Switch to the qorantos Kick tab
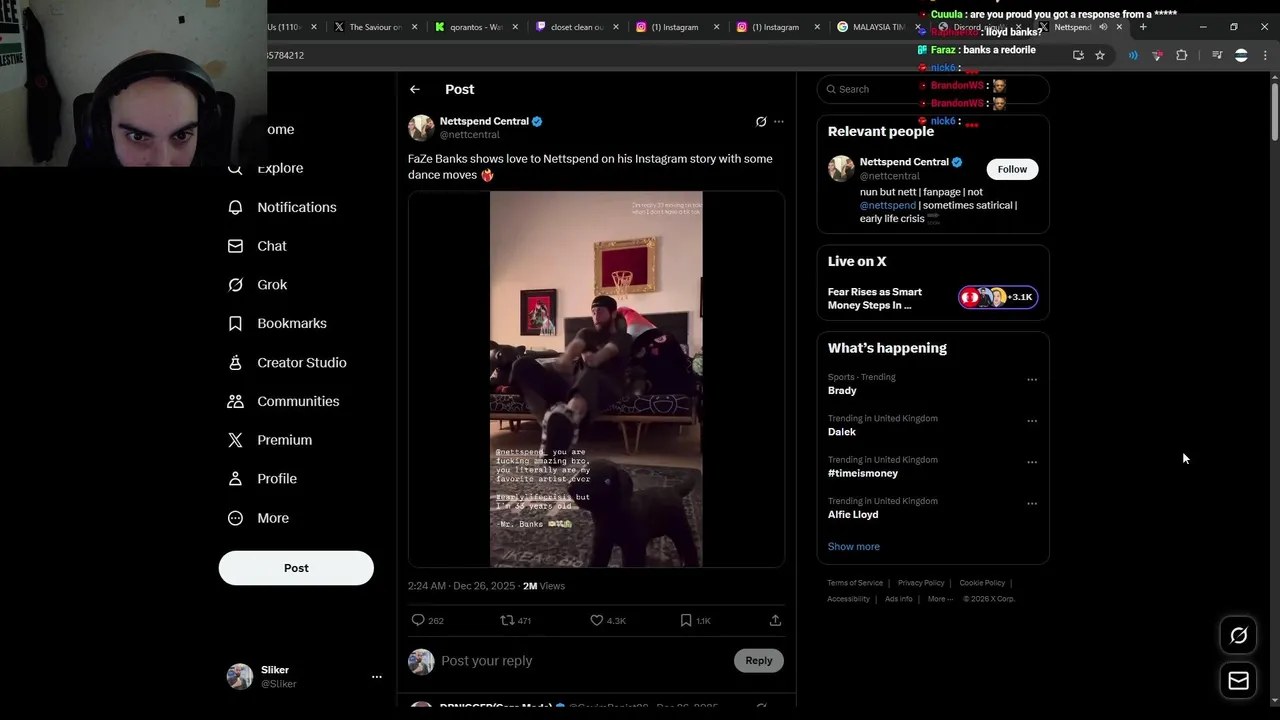The width and height of the screenshot is (1280, 720). [476, 27]
